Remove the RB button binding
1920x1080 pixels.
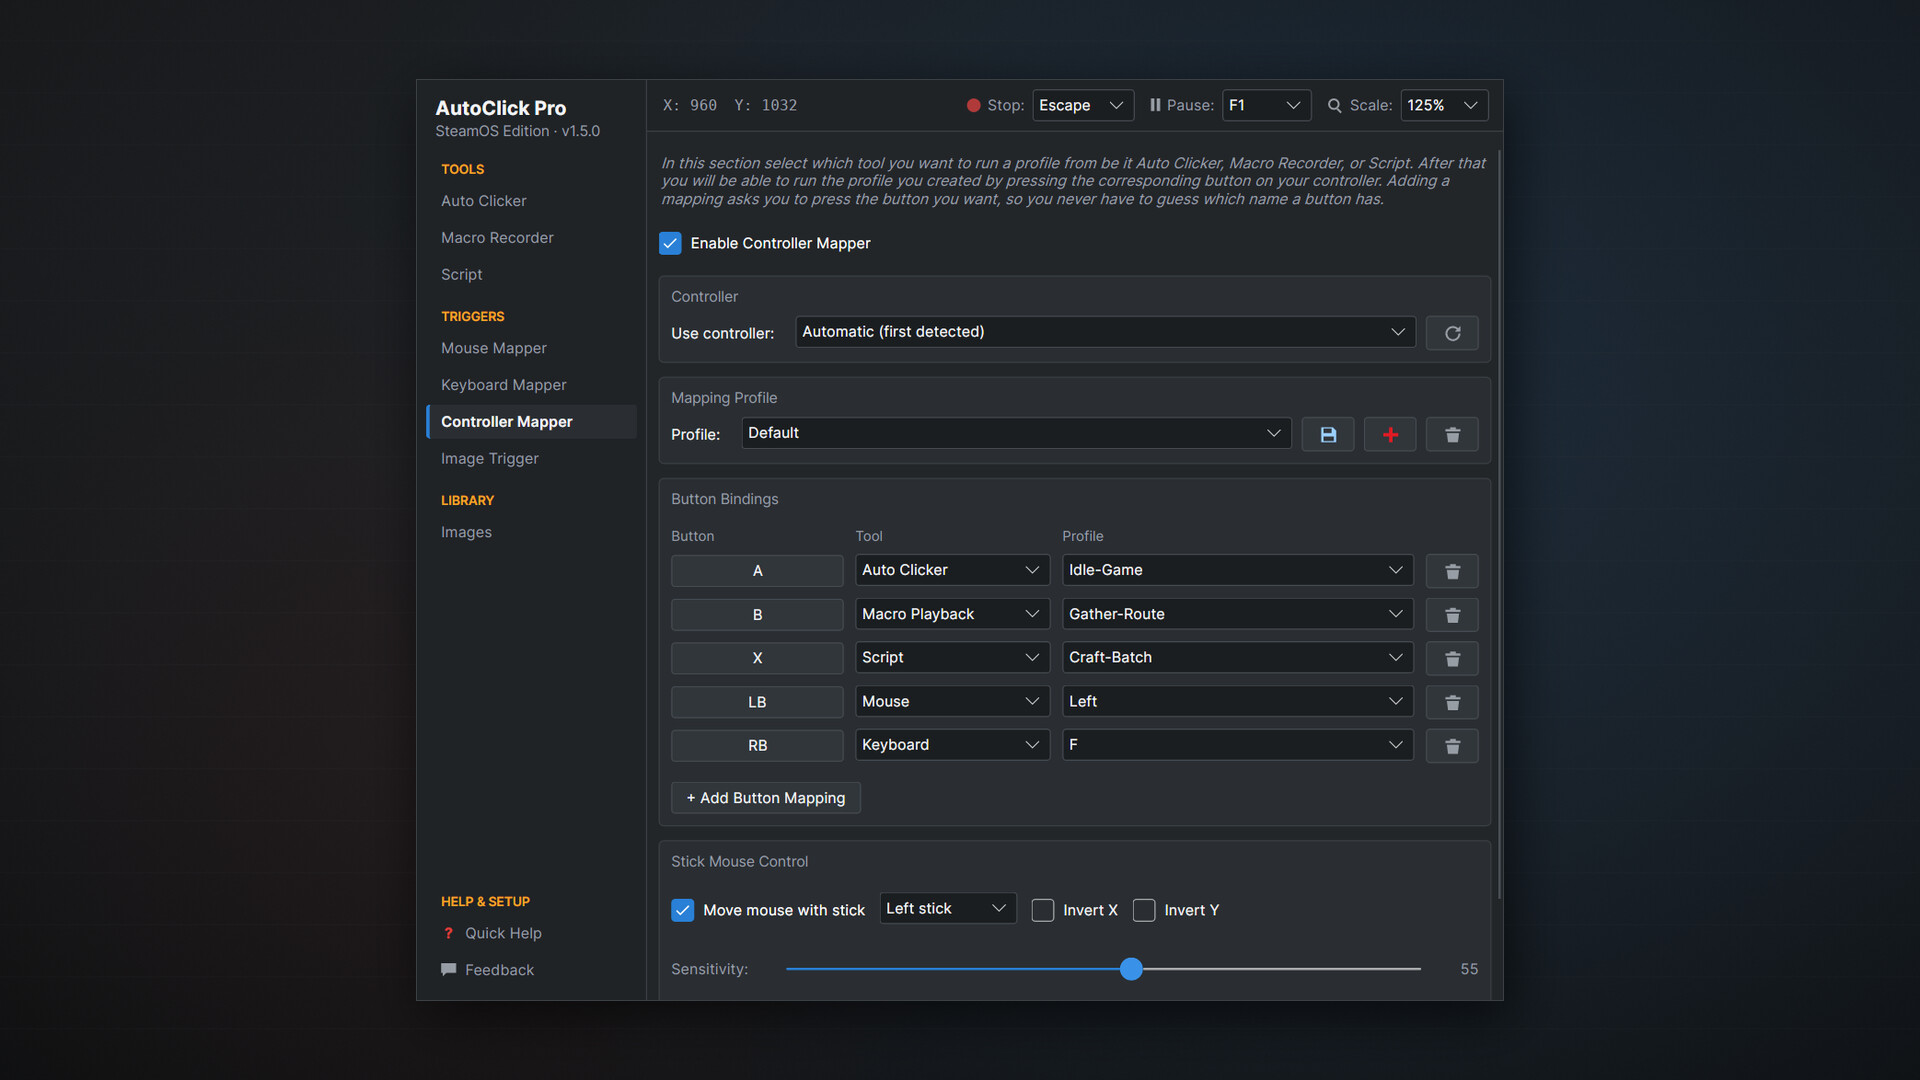(1452, 746)
